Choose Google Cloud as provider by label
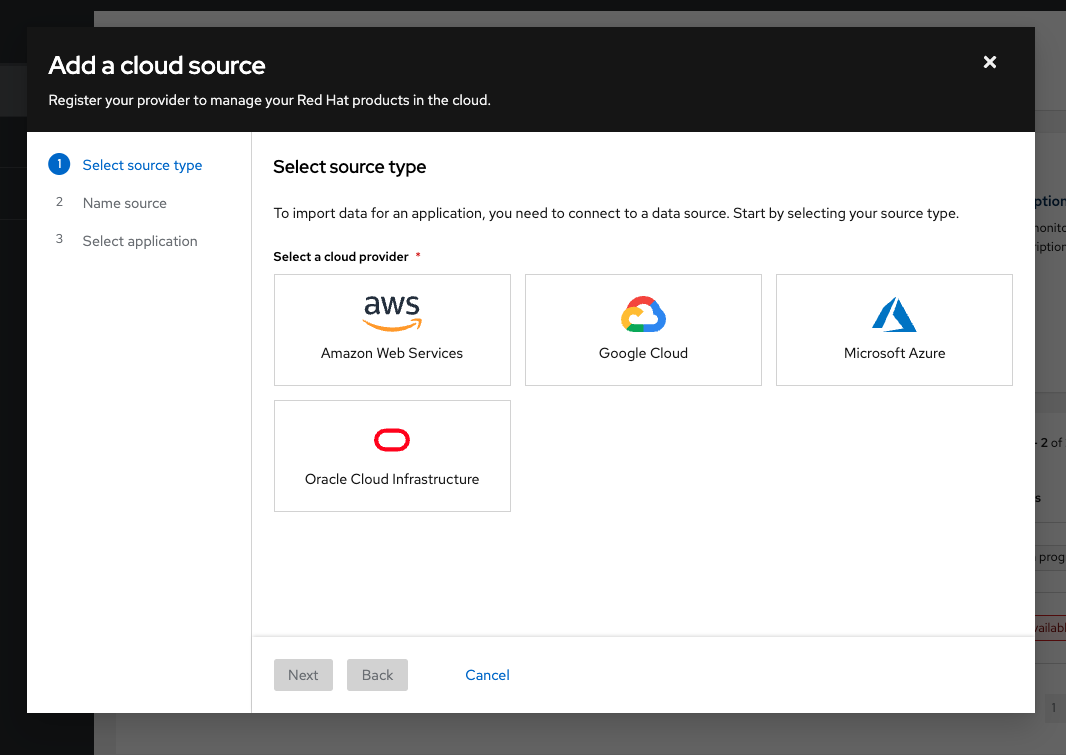Image resolution: width=1066 pixels, height=755 pixels. [x=643, y=353]
